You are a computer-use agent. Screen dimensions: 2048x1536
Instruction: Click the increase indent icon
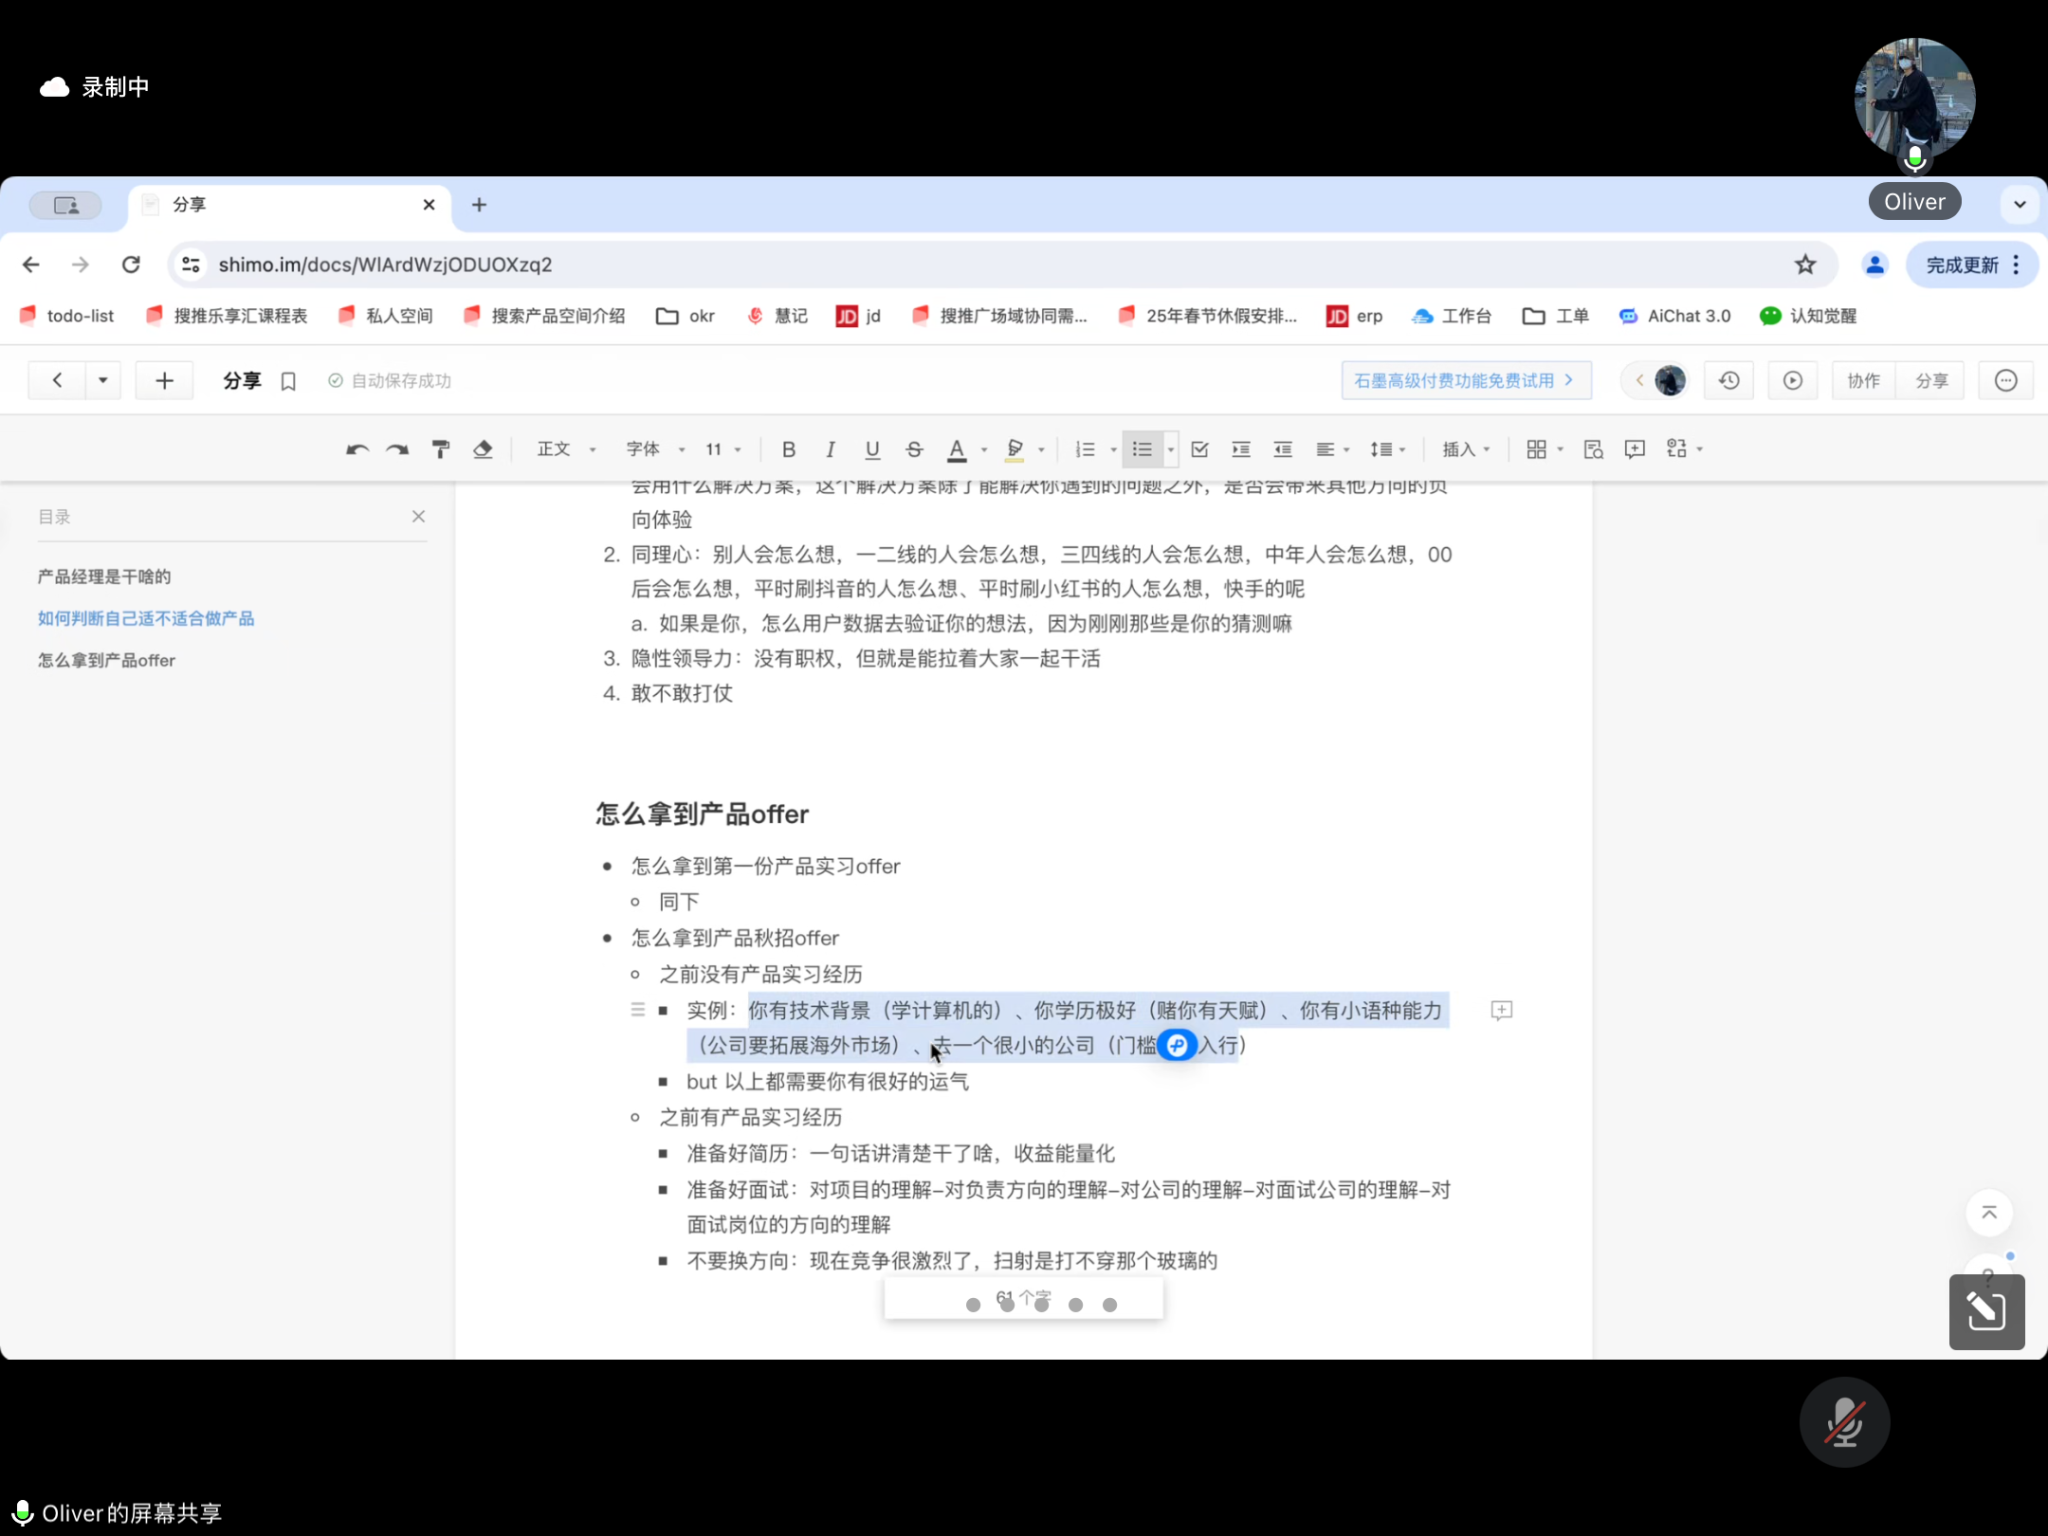point(1241,449)
